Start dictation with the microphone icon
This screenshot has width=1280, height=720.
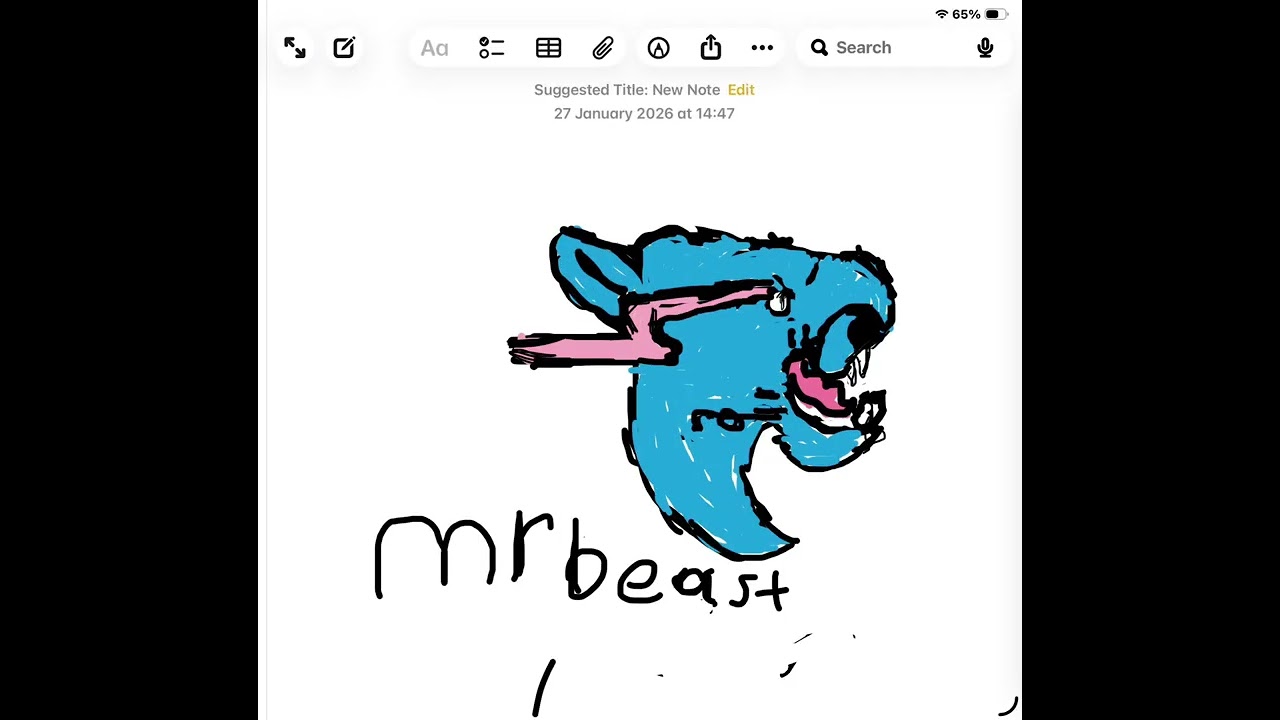985,47
